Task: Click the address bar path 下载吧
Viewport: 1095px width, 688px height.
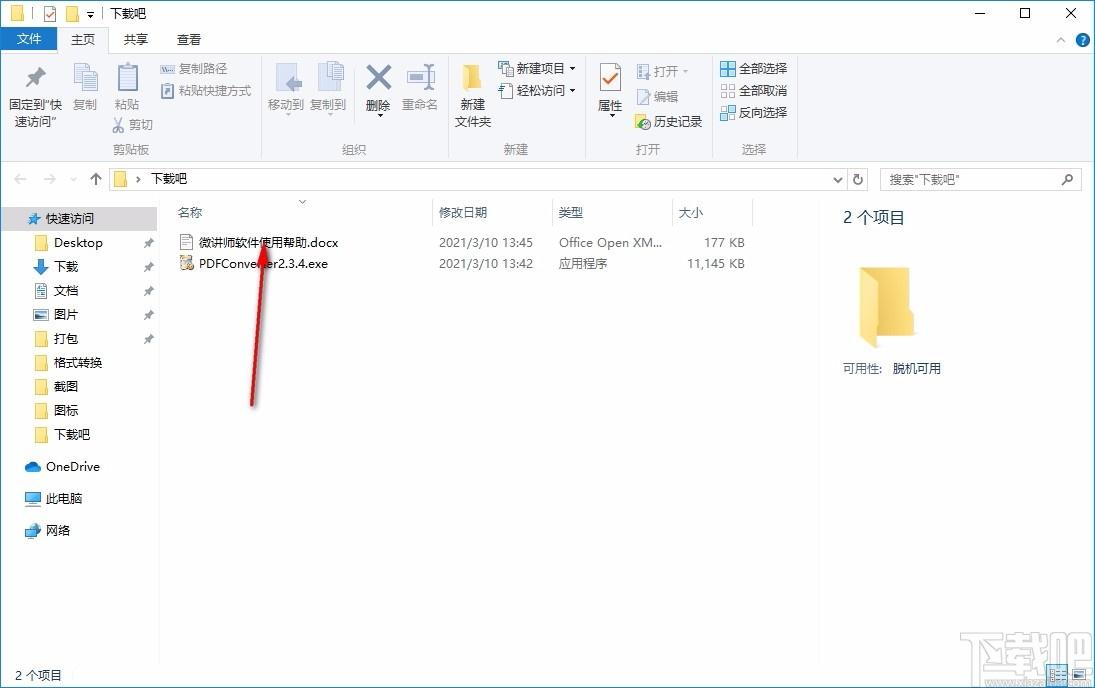Action: coord(169,179)
